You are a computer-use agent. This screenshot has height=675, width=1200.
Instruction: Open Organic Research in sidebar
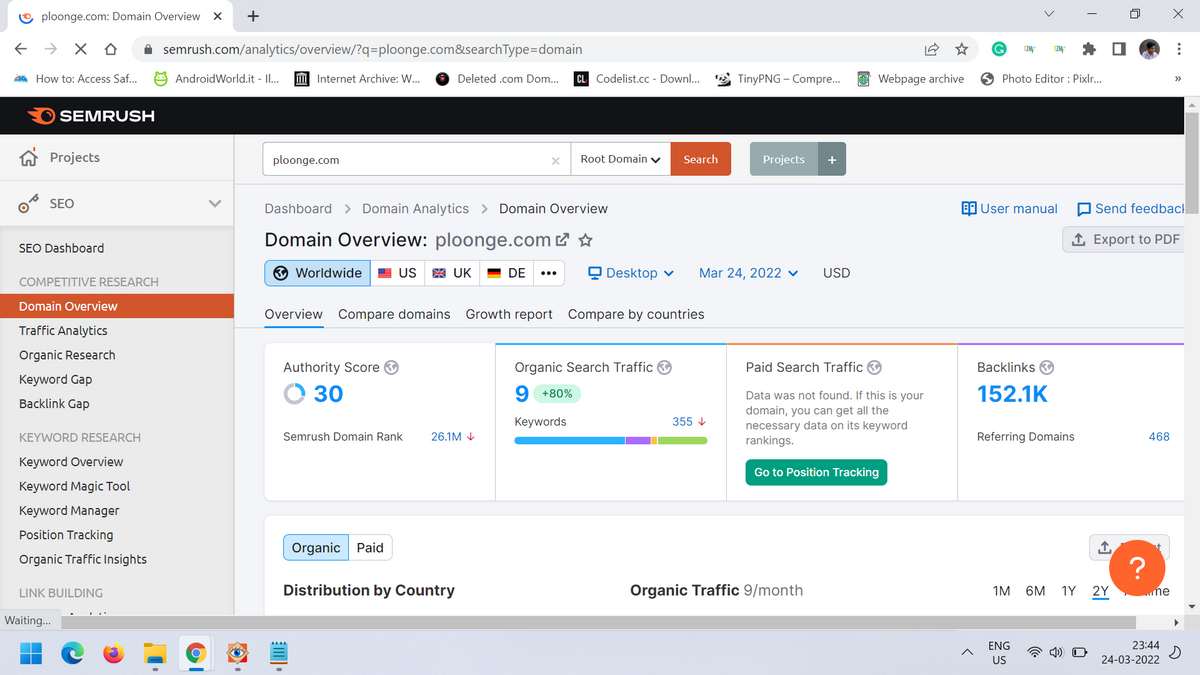pos(67,355)
